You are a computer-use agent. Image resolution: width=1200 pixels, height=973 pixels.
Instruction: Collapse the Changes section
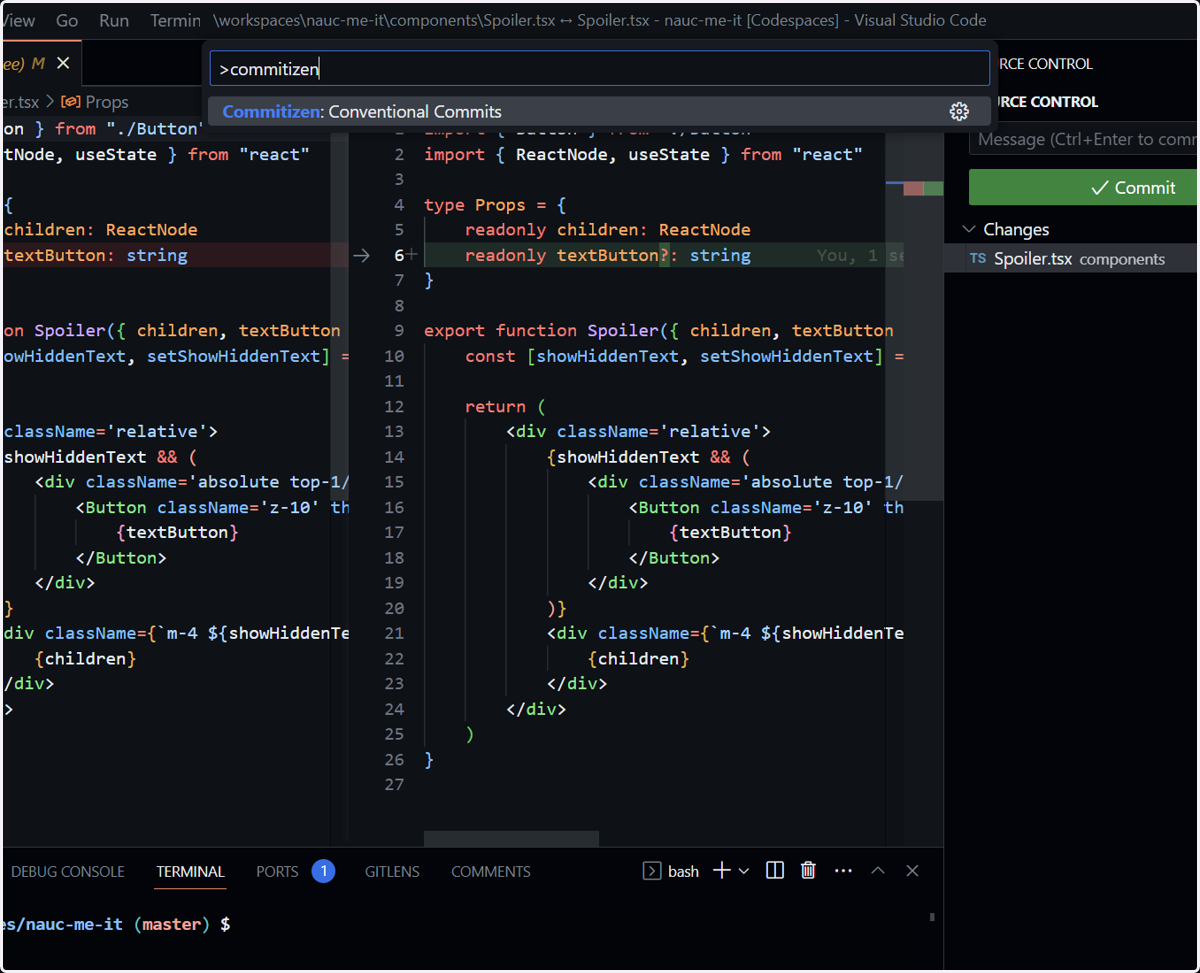point(968,229)
